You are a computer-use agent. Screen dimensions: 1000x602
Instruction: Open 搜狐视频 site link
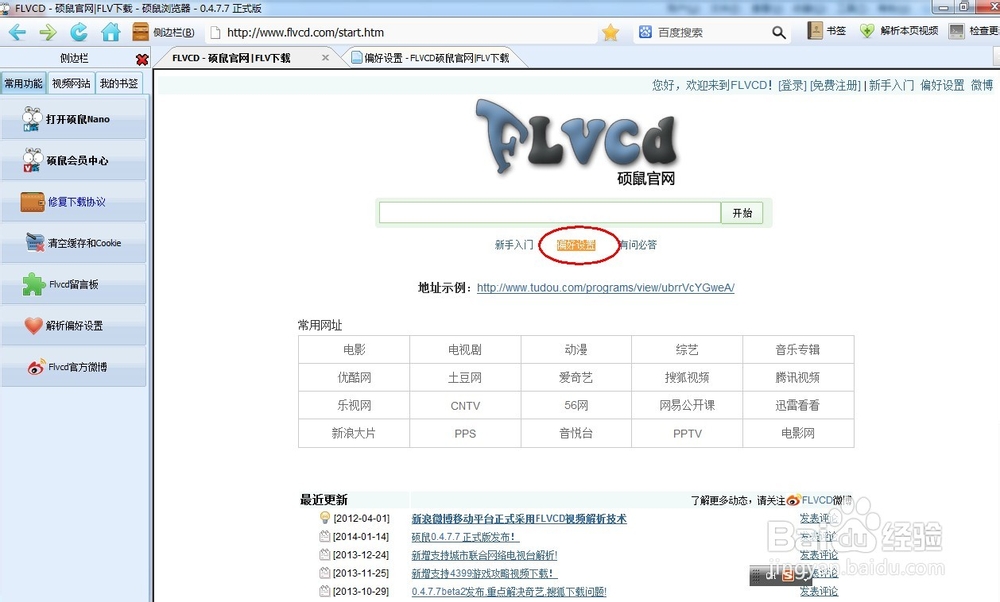(x=687, y=378)
